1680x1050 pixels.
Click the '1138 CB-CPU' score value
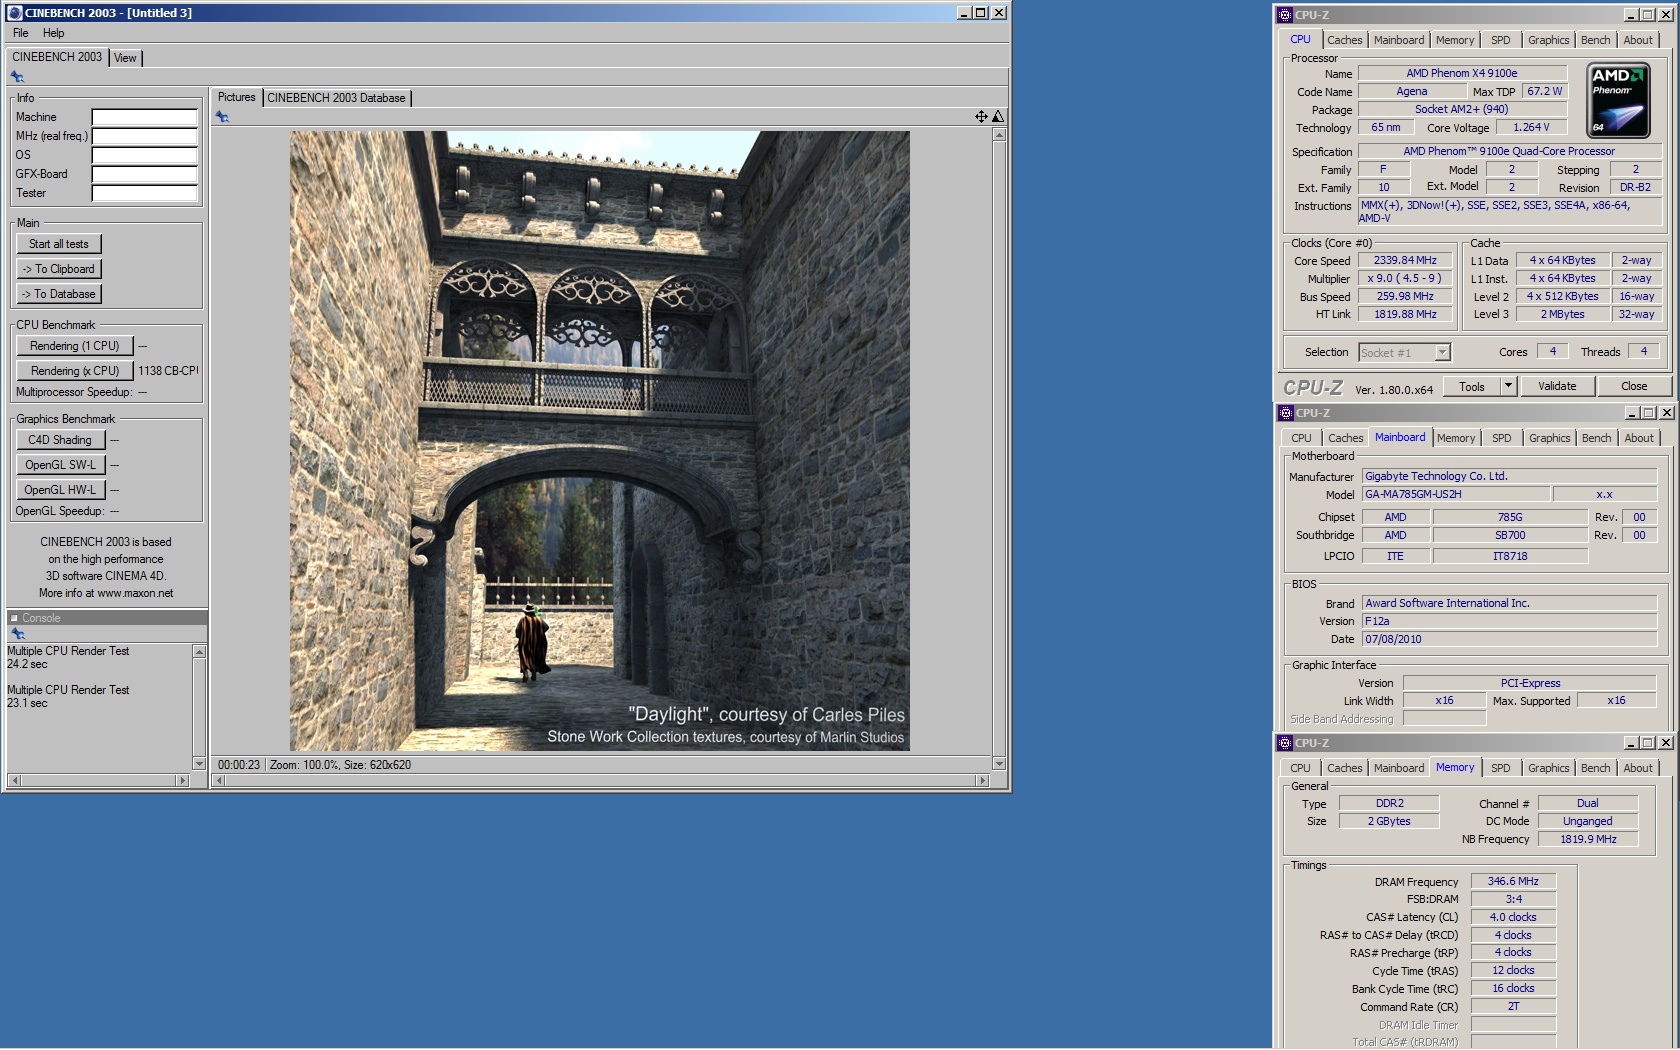pos(168,371)
